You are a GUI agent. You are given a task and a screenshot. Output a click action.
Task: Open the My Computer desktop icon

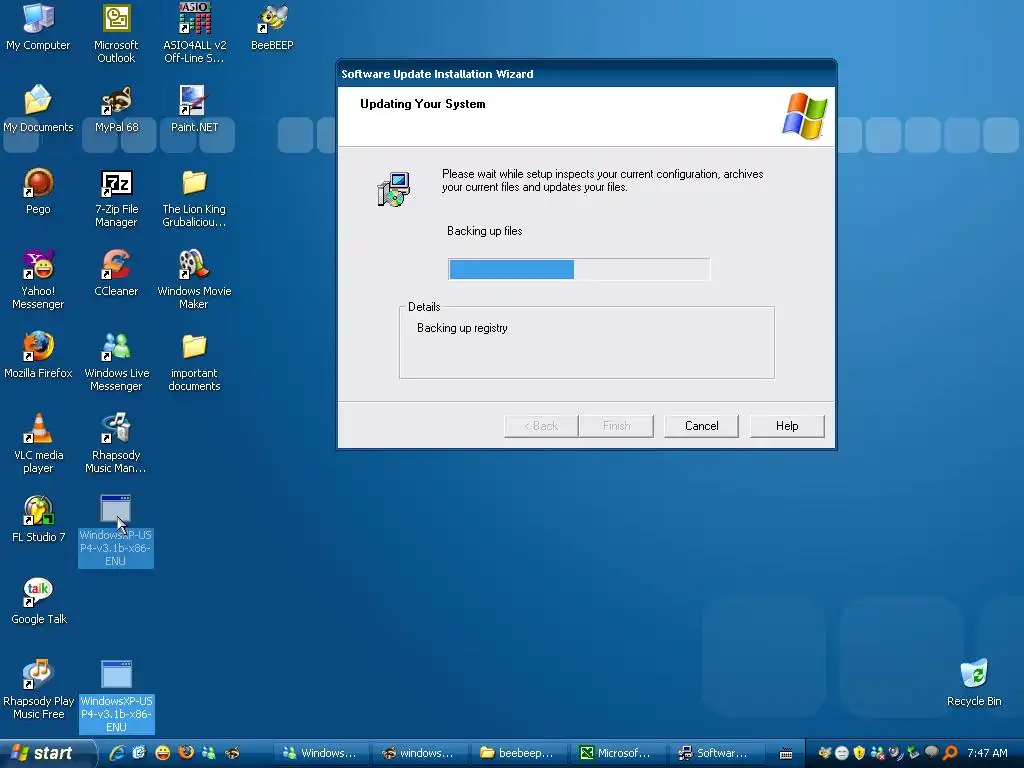coord(38,27)
